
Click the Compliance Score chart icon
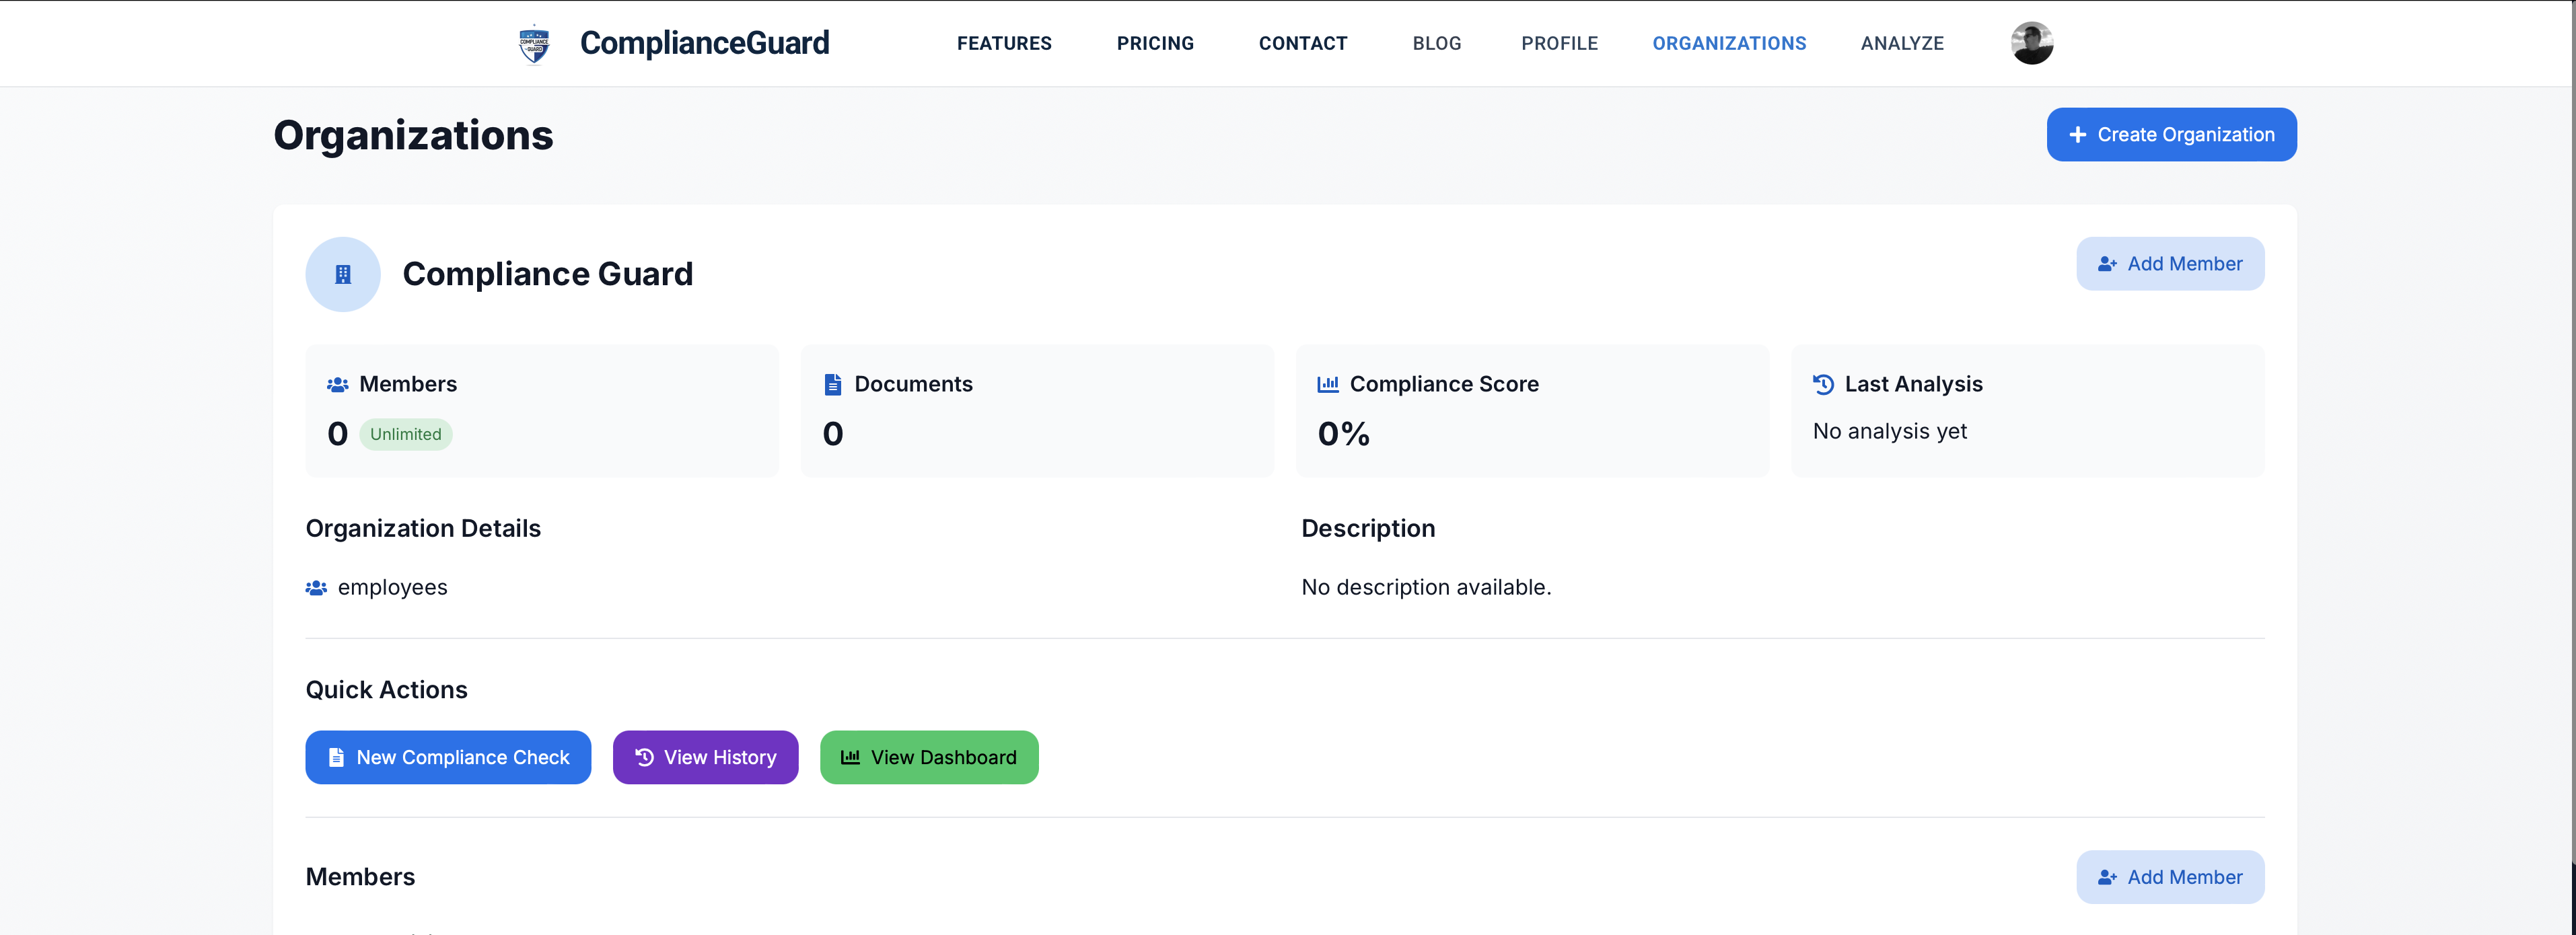click(x=1328, y=383)
